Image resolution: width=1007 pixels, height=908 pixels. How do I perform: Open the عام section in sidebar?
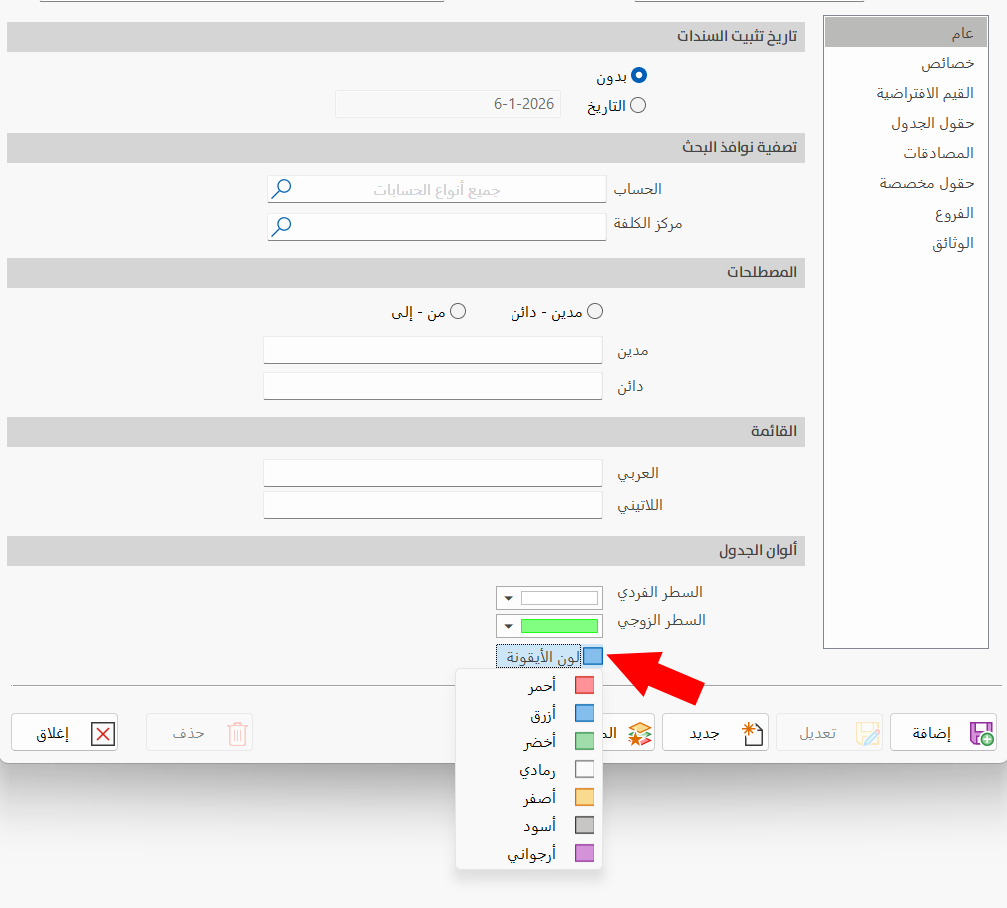point(906,33)
